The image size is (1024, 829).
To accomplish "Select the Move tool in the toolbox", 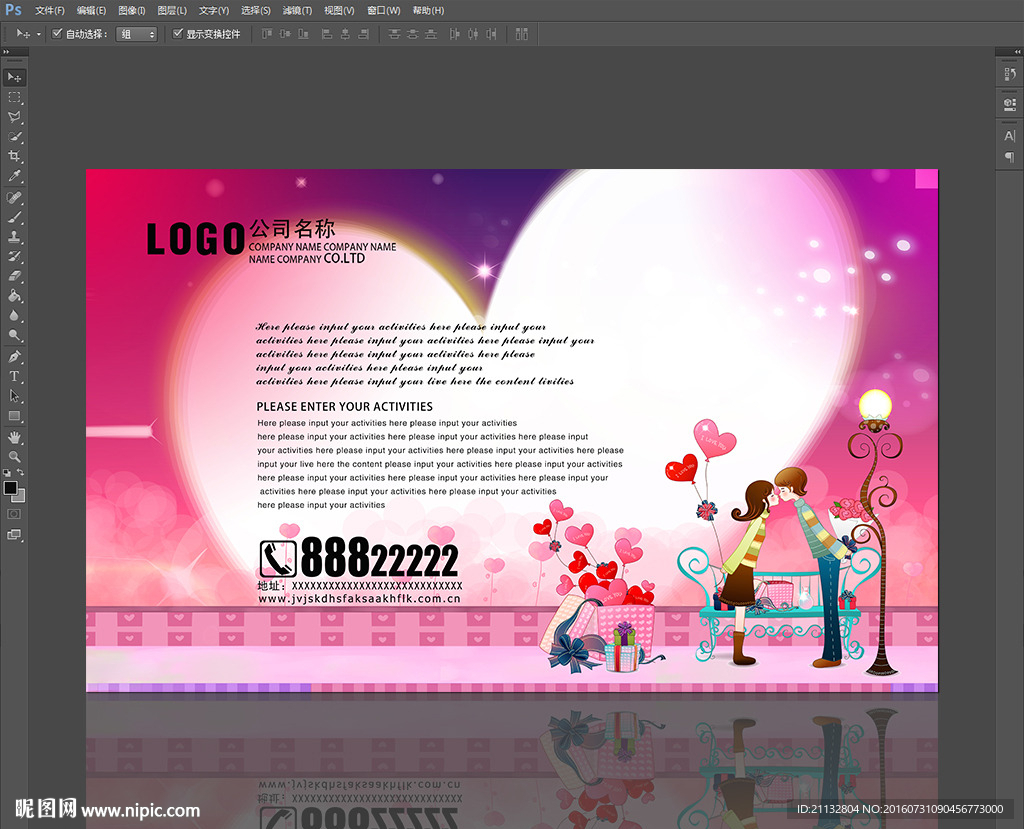I will pos(14,77).
